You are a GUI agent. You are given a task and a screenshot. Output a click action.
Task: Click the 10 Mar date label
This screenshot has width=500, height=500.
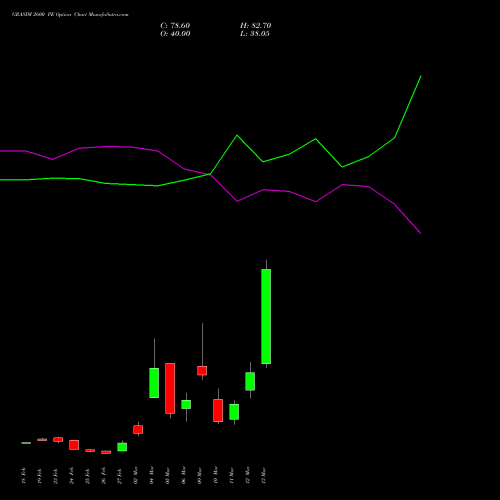pyautogui.click(x=216, y=476)
